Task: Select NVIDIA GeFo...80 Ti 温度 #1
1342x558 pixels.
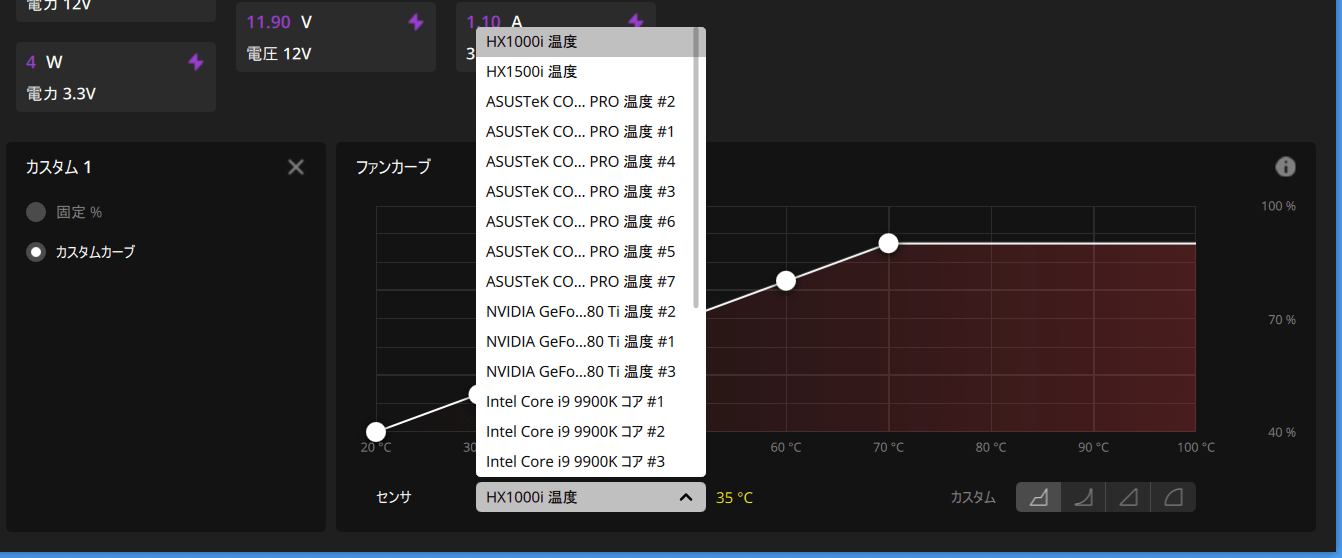Action: (x=587, y=342)
